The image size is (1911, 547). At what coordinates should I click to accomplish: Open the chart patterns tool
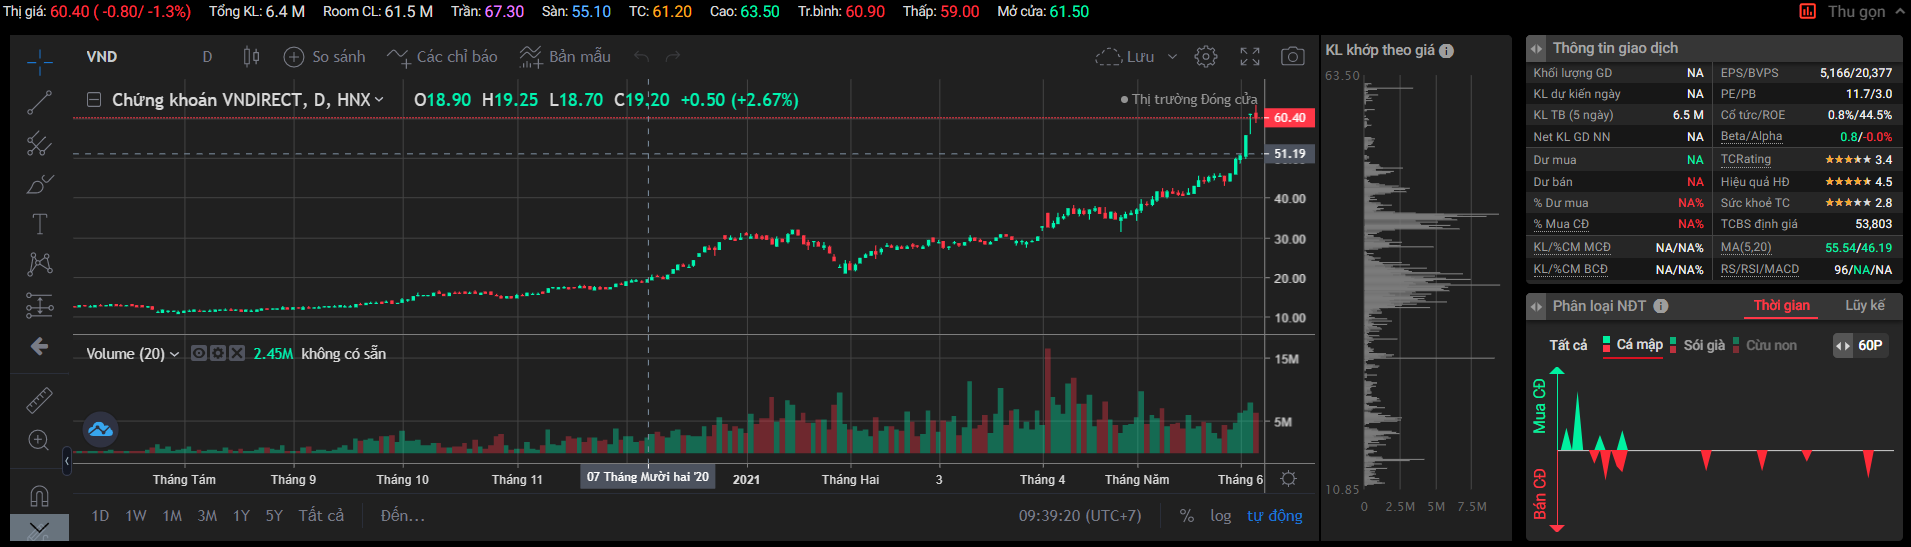coord(39,264)
